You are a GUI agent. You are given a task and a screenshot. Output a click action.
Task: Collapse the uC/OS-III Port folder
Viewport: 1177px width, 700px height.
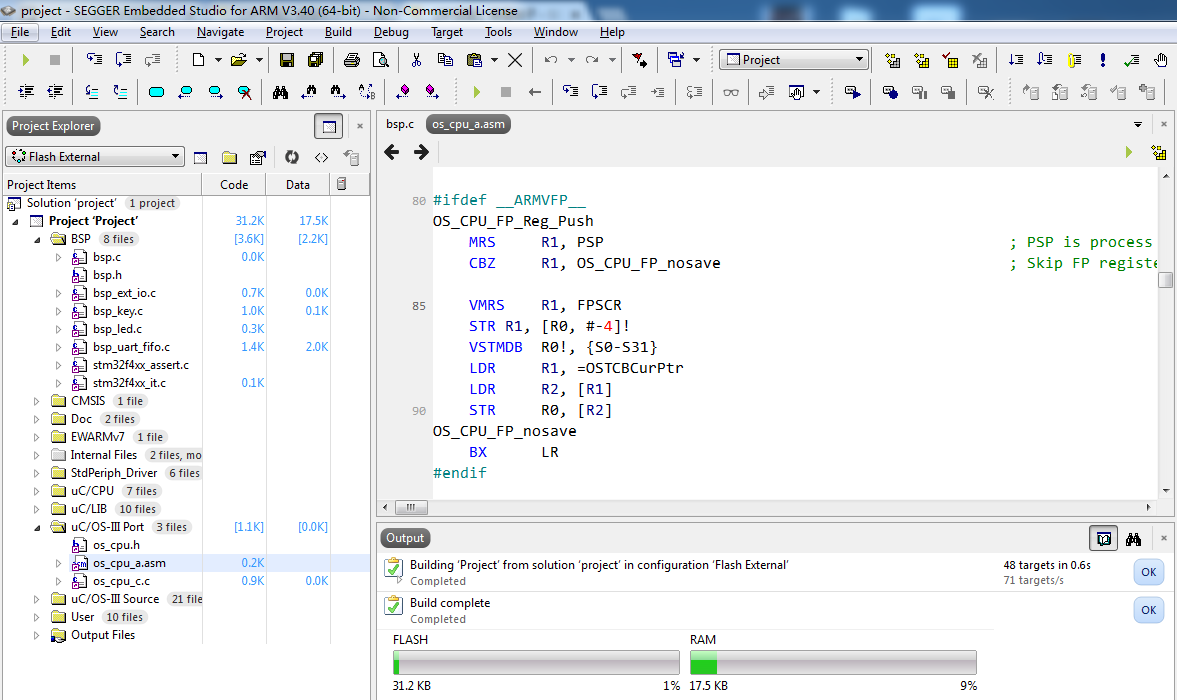(x=37, y=527)
